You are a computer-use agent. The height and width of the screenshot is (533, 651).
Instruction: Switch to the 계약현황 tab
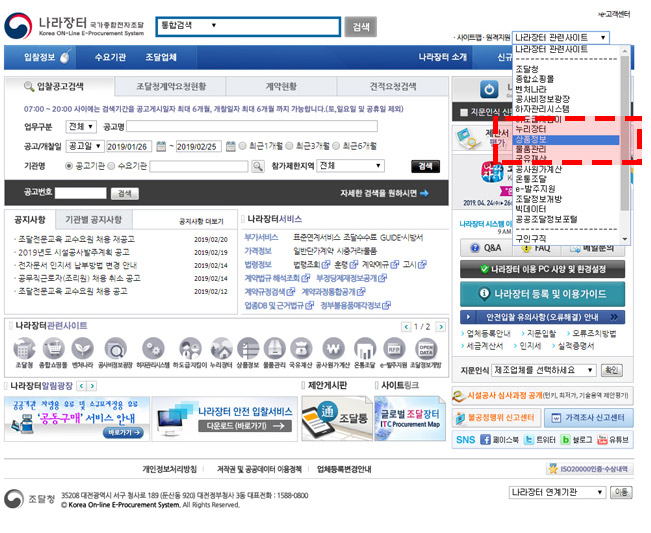click(281, 87)
